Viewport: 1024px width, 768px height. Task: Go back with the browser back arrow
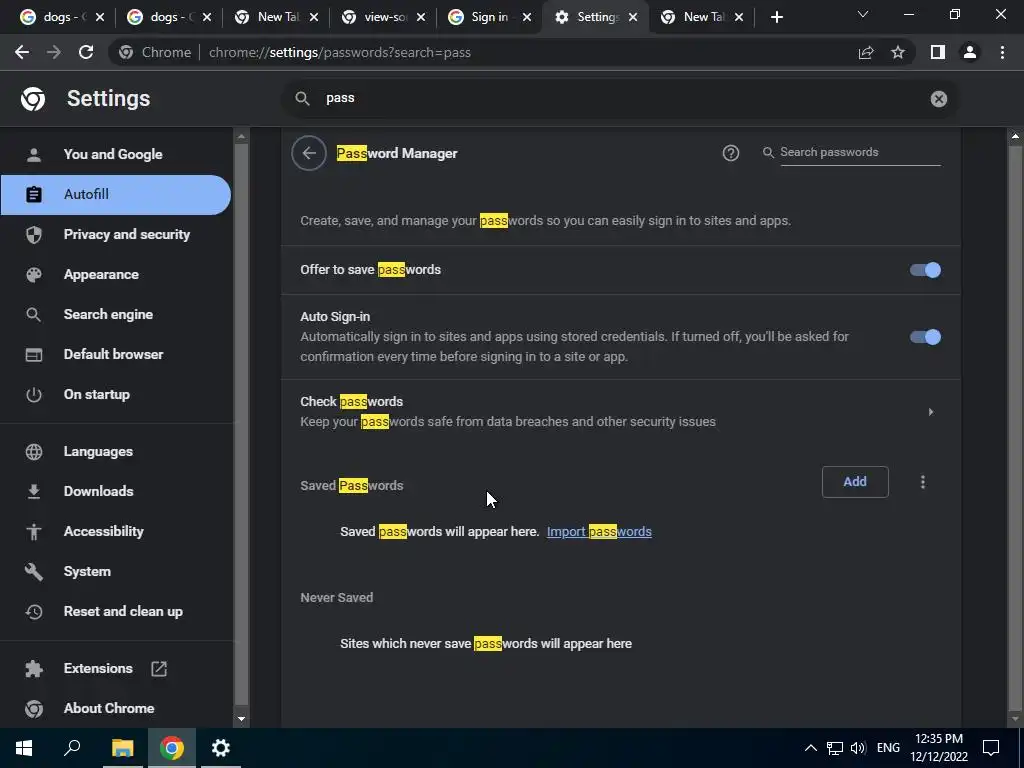click(22, 52)
